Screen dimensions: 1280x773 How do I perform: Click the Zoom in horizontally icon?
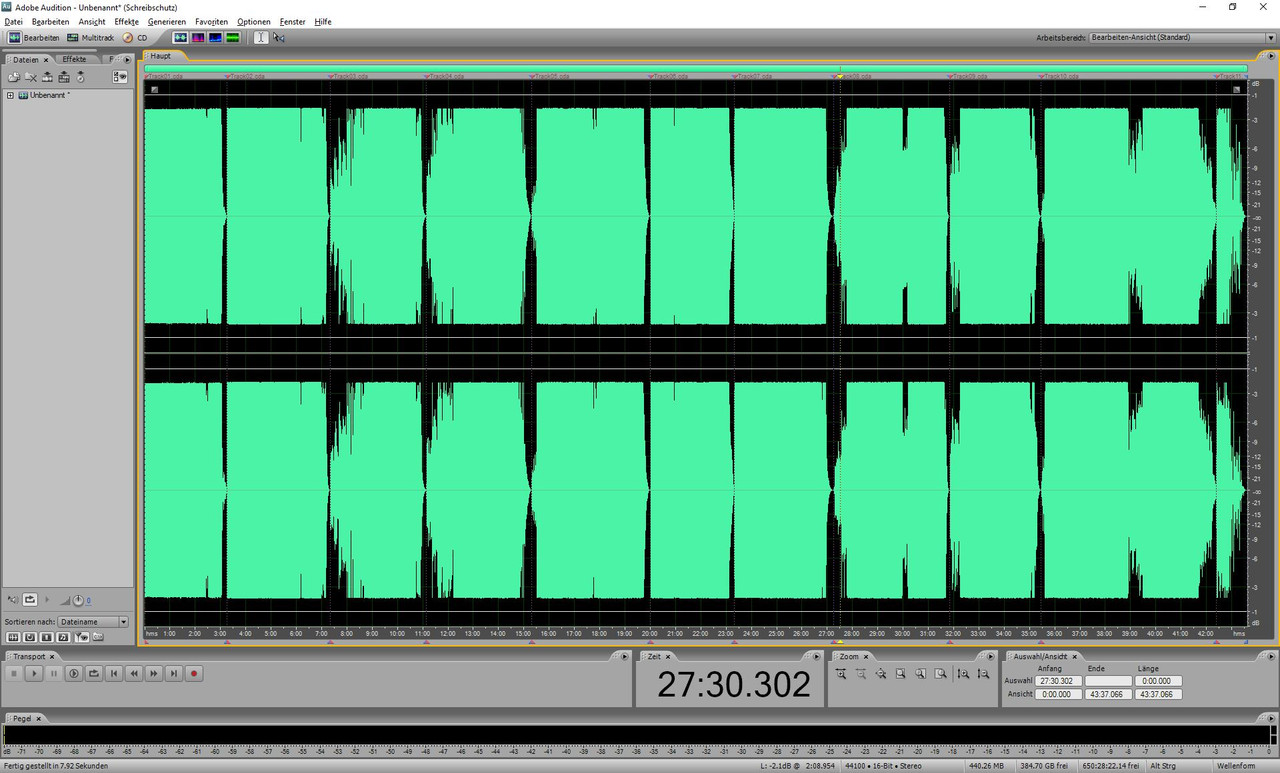(x=841, y=673)
